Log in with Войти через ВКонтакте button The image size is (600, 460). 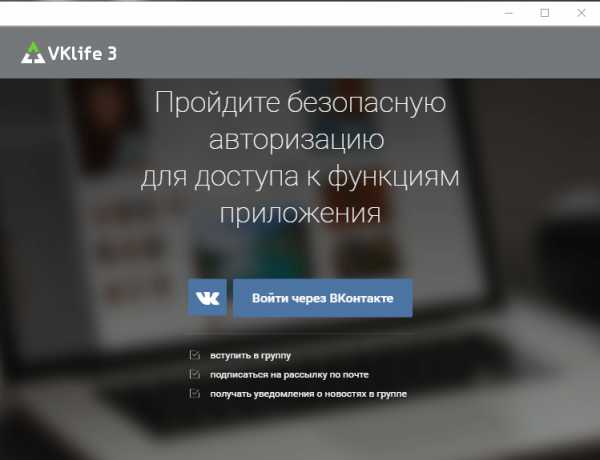[323, 298]
